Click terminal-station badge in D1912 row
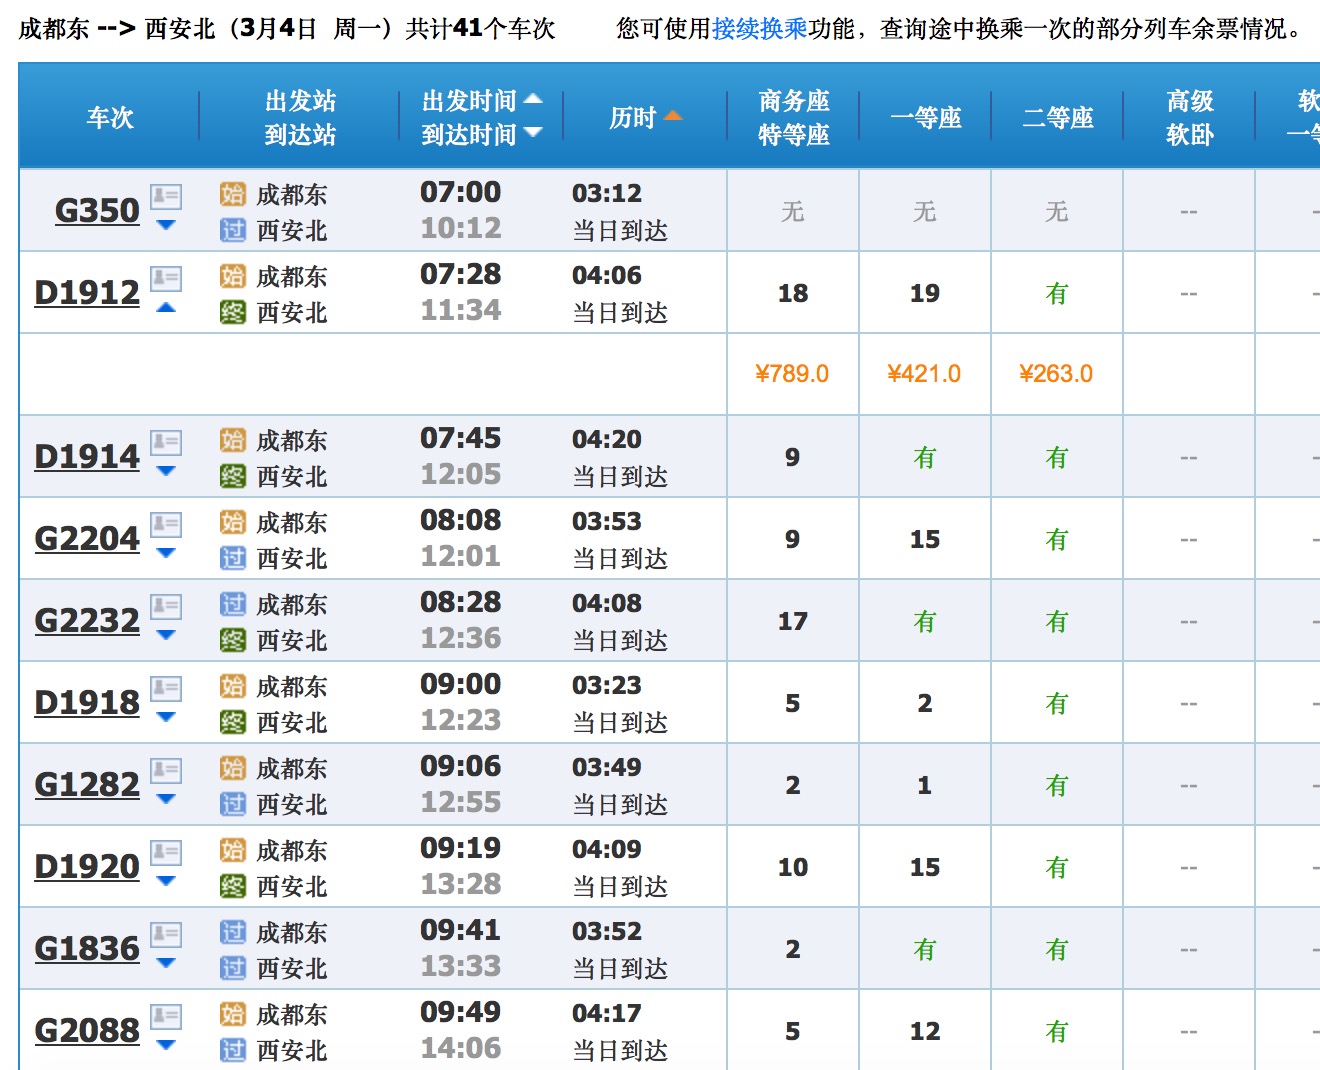Screen dimensions: 1320x1070 click(233, 312)
